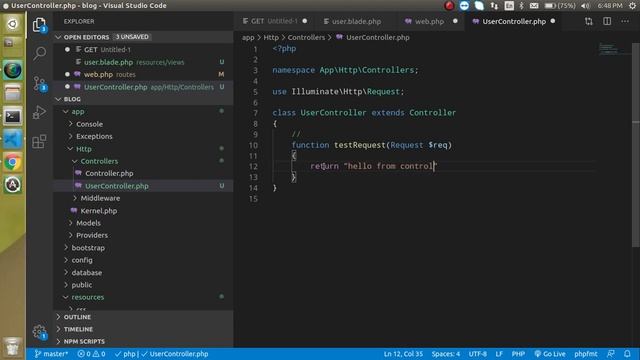Screen dimensions: 640x360
Task: Open the Software Updater dock icon
Action: 13,185
